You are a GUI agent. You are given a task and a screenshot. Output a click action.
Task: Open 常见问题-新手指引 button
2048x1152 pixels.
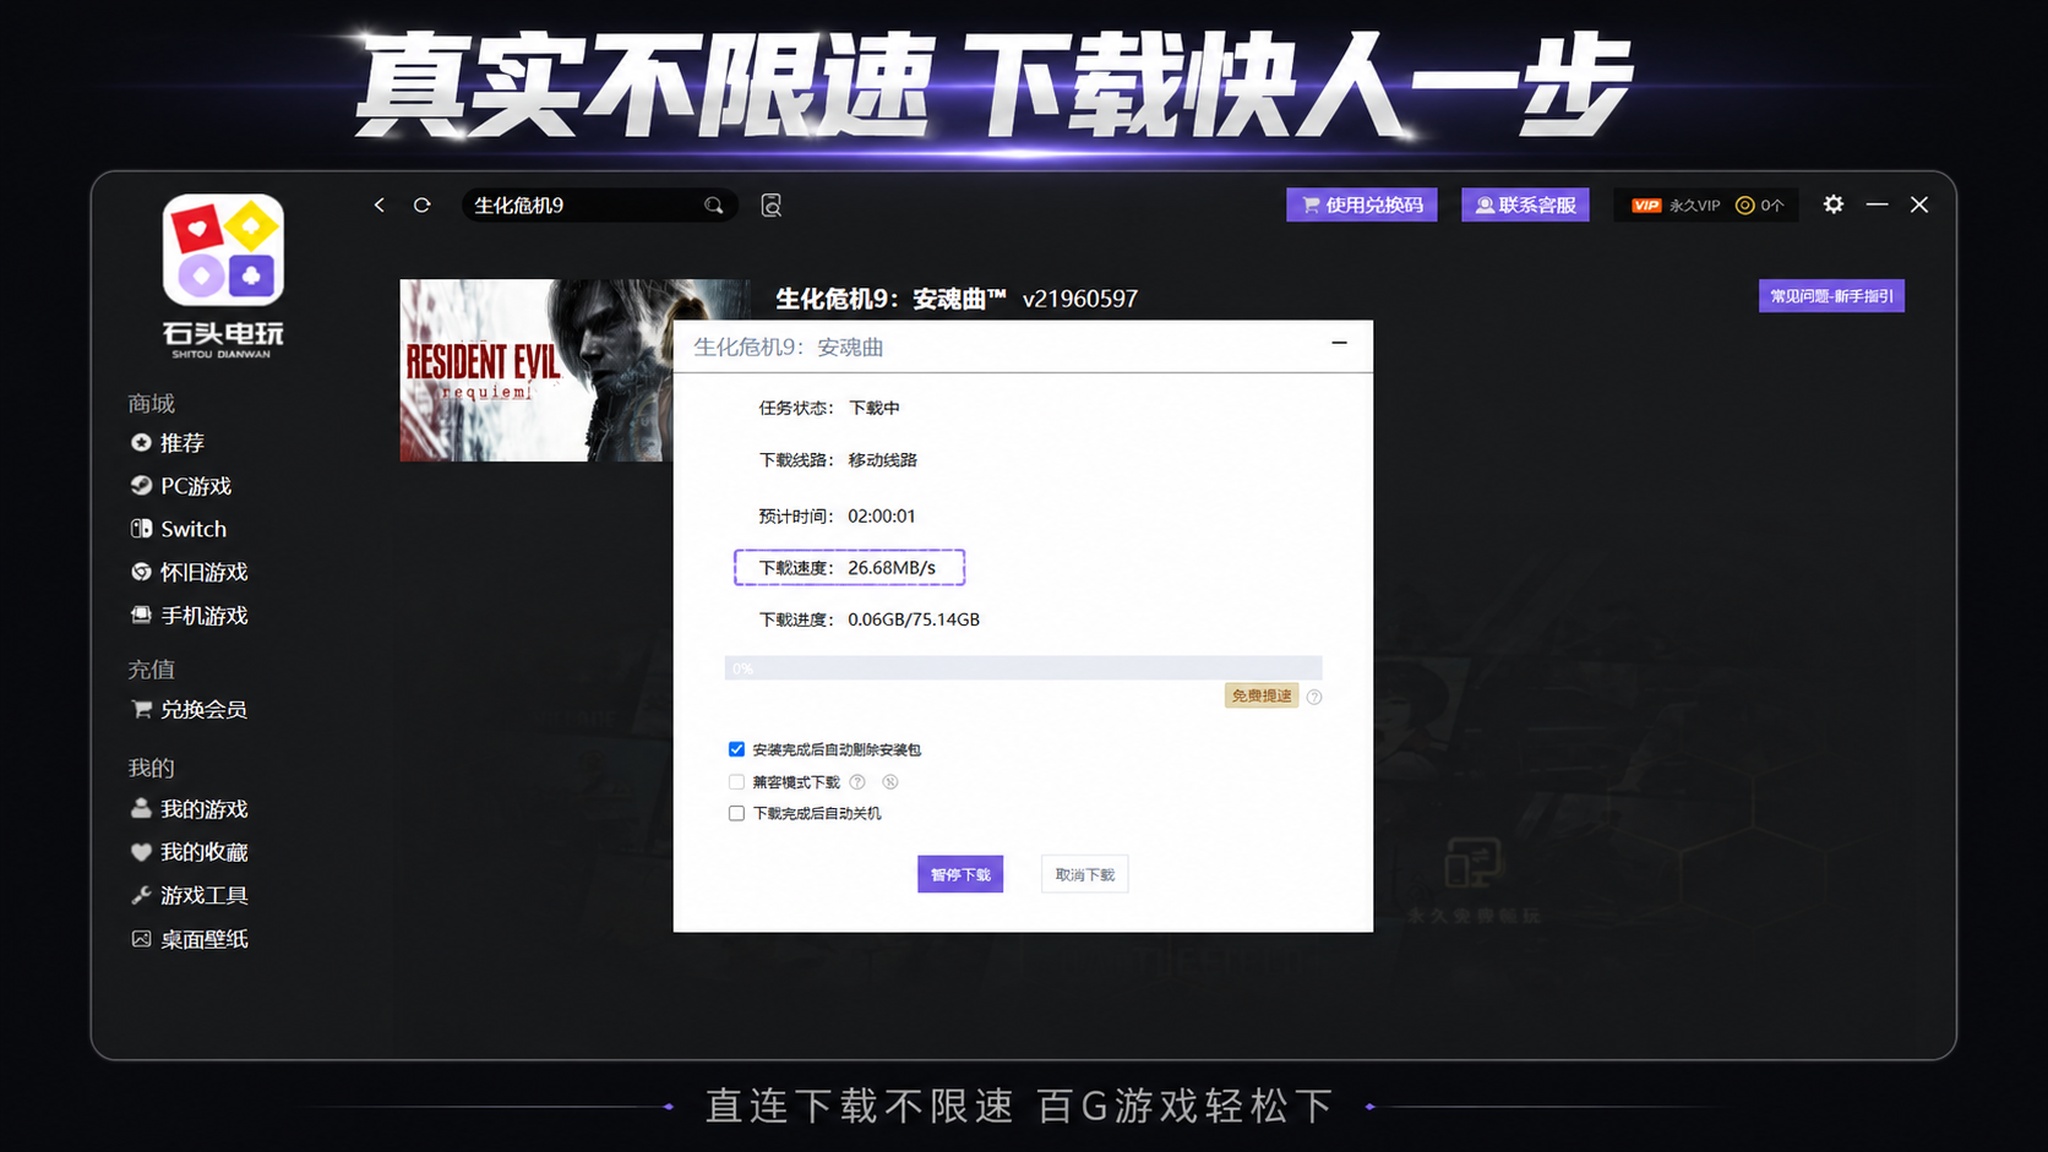(x=1831, y=296)
